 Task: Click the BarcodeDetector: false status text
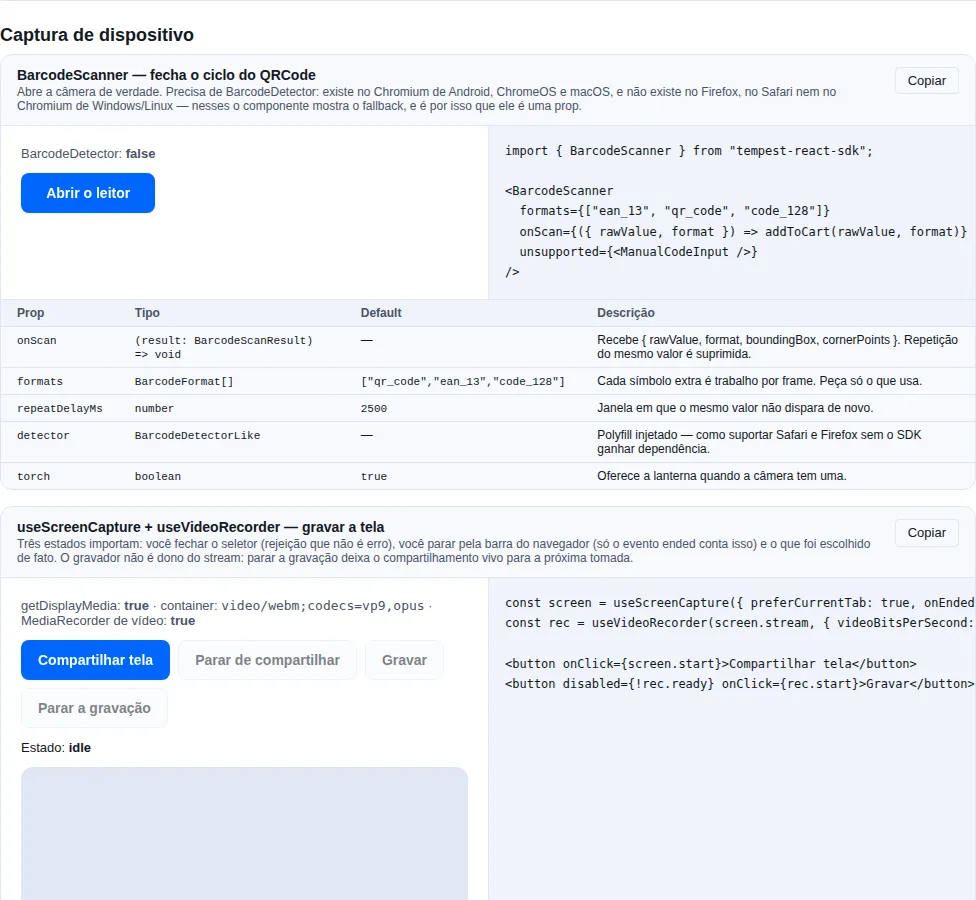tap(88, 154)
